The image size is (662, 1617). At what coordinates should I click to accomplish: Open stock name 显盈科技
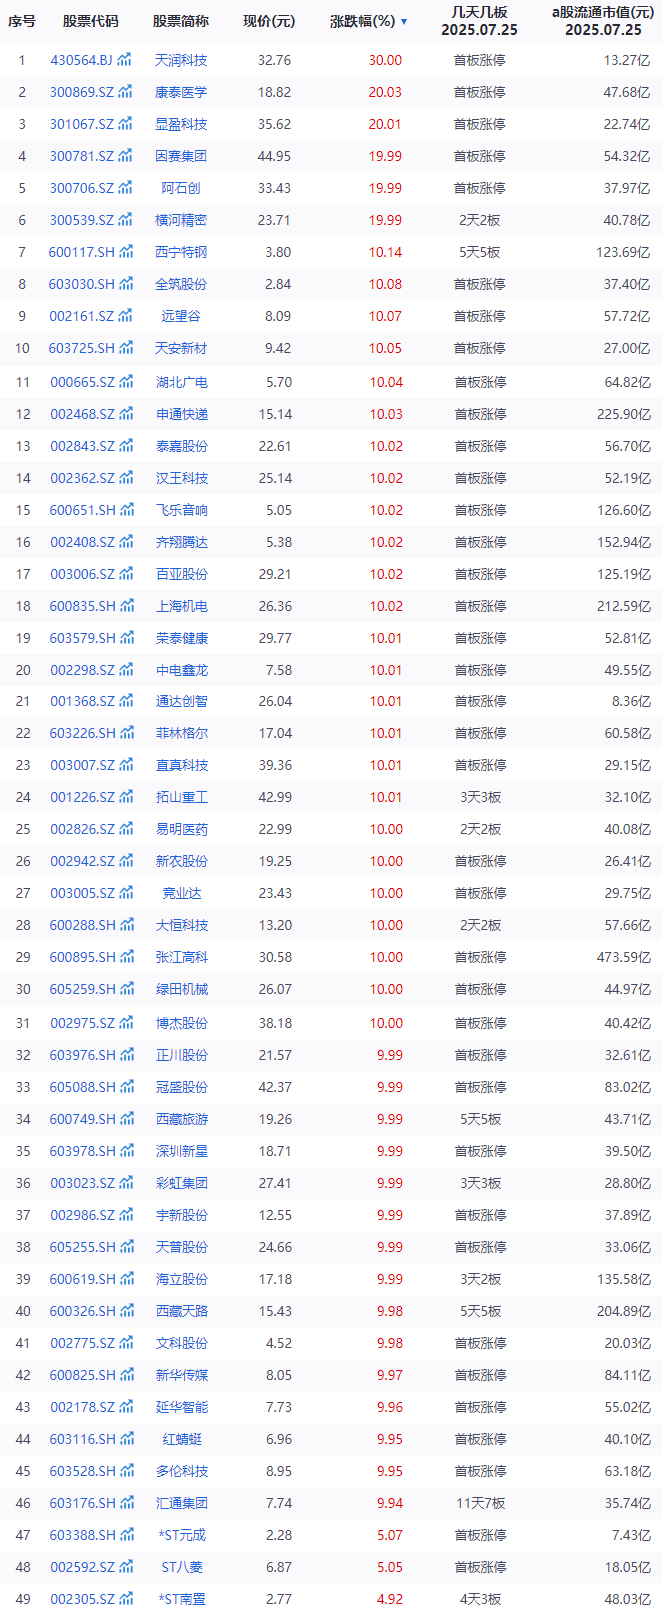182,124
